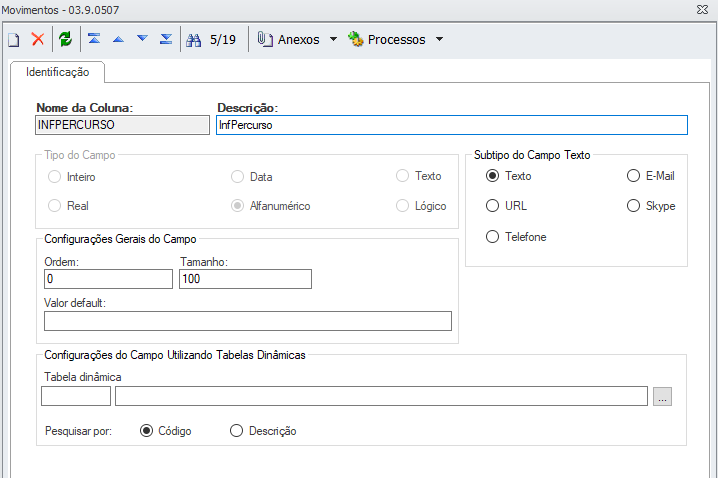718x478 pixels.
Task: Click the binoculars search icon
Action: pyautogui.click(x=193, y=40)
